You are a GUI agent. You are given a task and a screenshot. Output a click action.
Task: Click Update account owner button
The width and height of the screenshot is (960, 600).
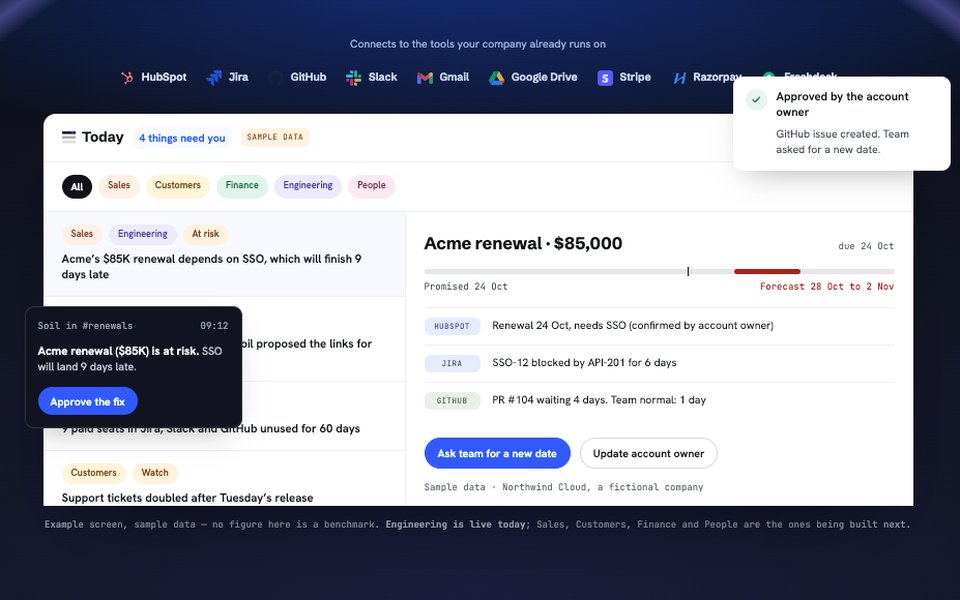648,454
